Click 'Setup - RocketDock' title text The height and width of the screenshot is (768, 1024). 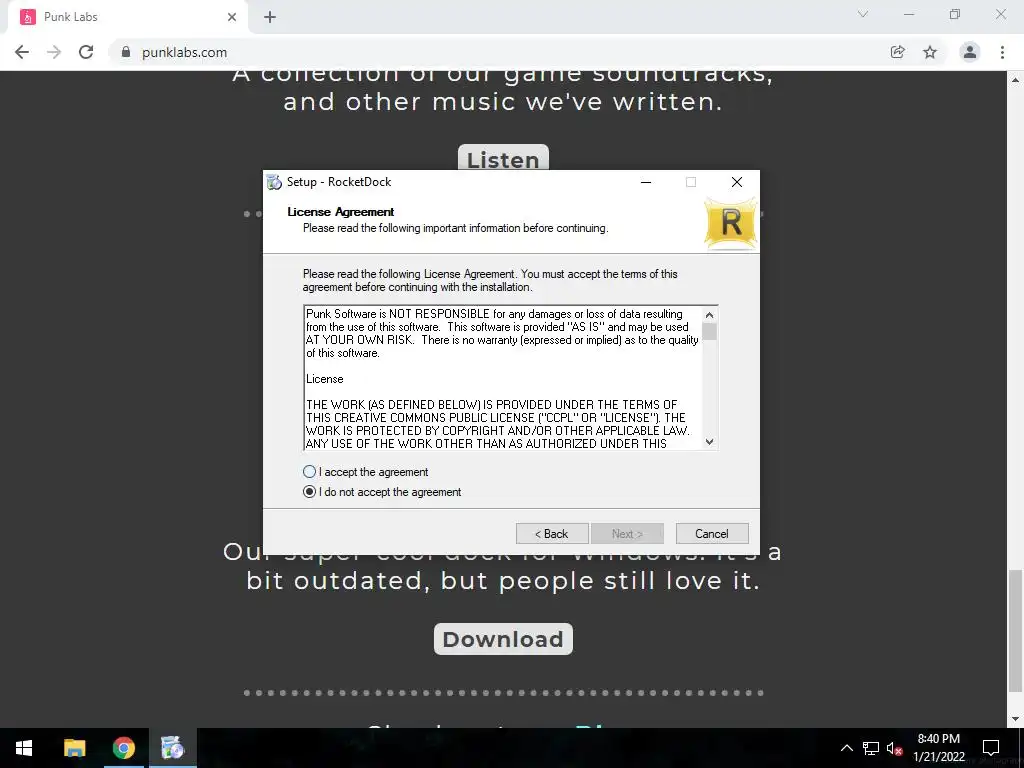339,182
